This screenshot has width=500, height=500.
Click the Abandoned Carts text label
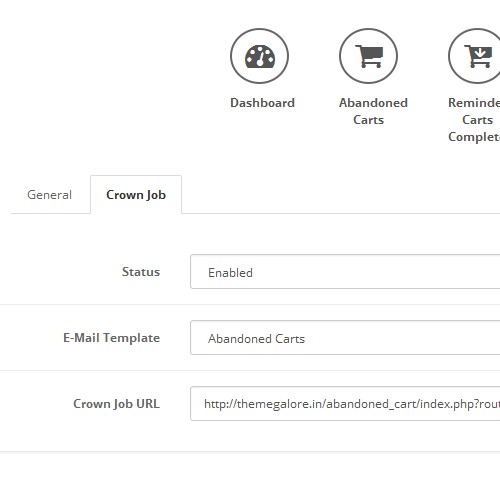[x=373, y=111]
